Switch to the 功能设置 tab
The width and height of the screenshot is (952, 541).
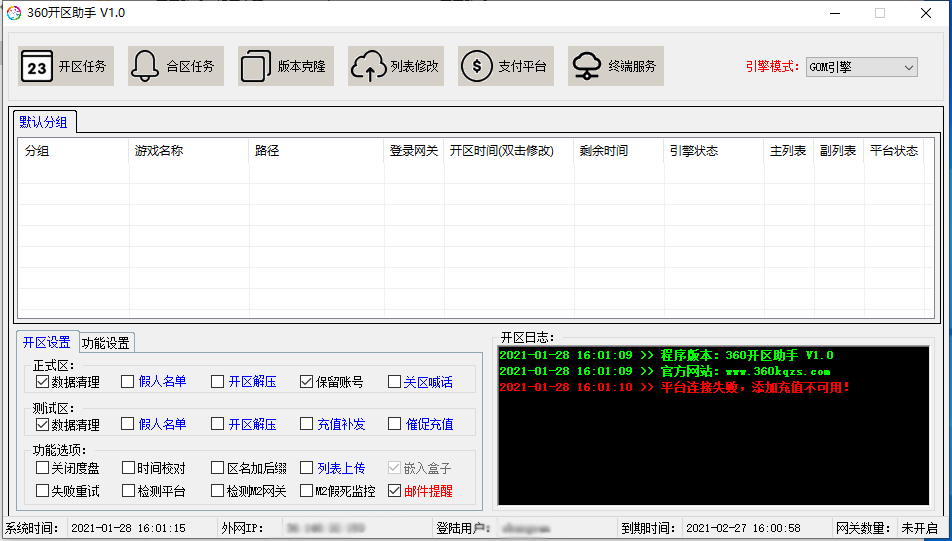point(106,343)
